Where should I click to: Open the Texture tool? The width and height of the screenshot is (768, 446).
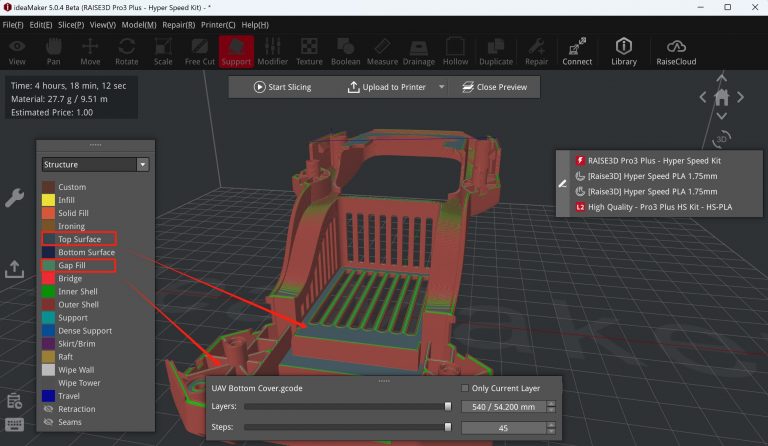tap(309, 52)
